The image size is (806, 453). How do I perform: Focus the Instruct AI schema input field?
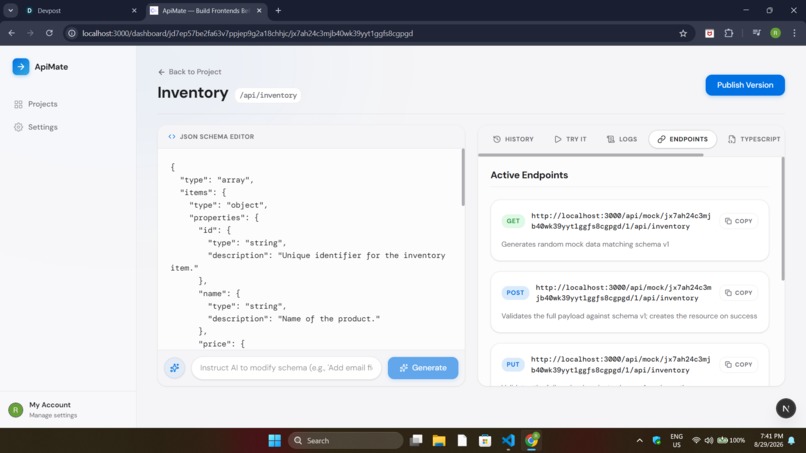click(286, 368)
